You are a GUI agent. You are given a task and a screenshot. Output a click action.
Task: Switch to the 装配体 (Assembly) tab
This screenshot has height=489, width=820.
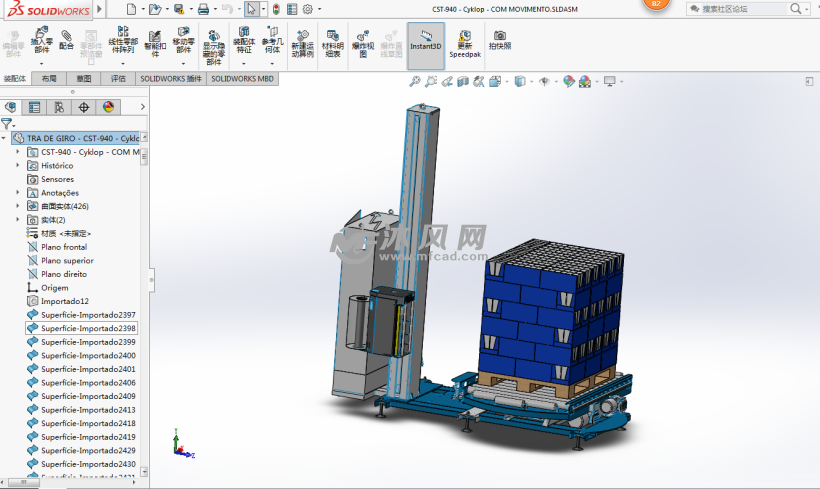tap(15, 78)
